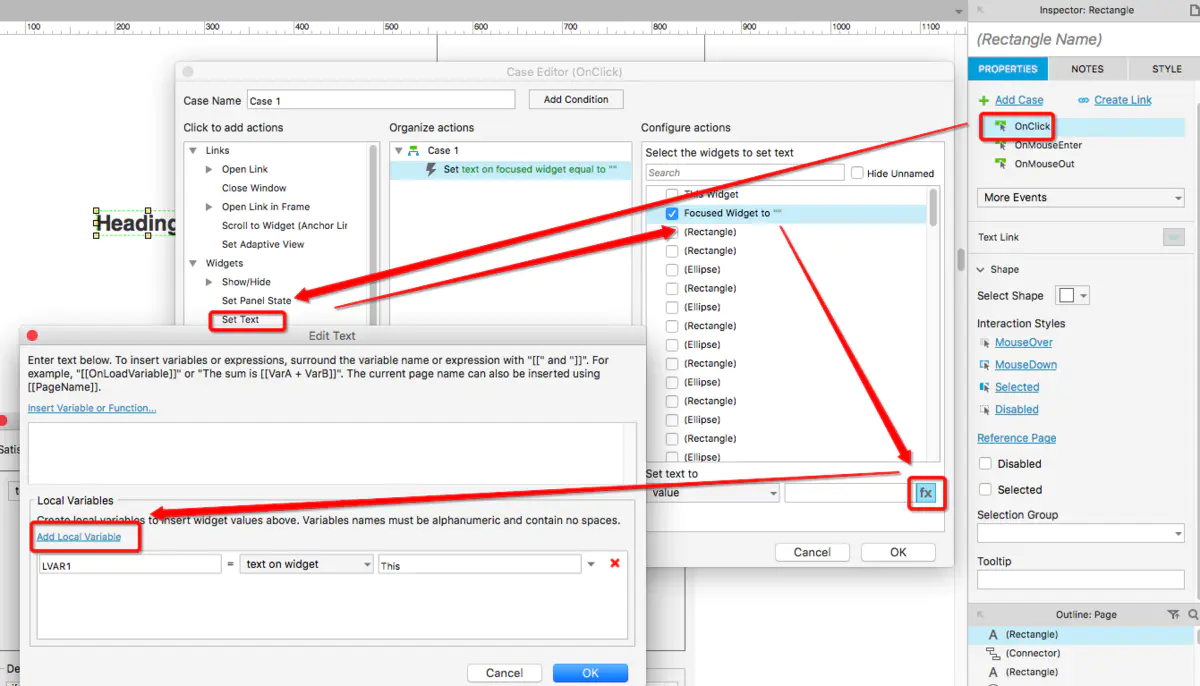This screenshot has width=1200, height=686.
Task: Open the Selected interaction style link
Action: point(1017,387)
